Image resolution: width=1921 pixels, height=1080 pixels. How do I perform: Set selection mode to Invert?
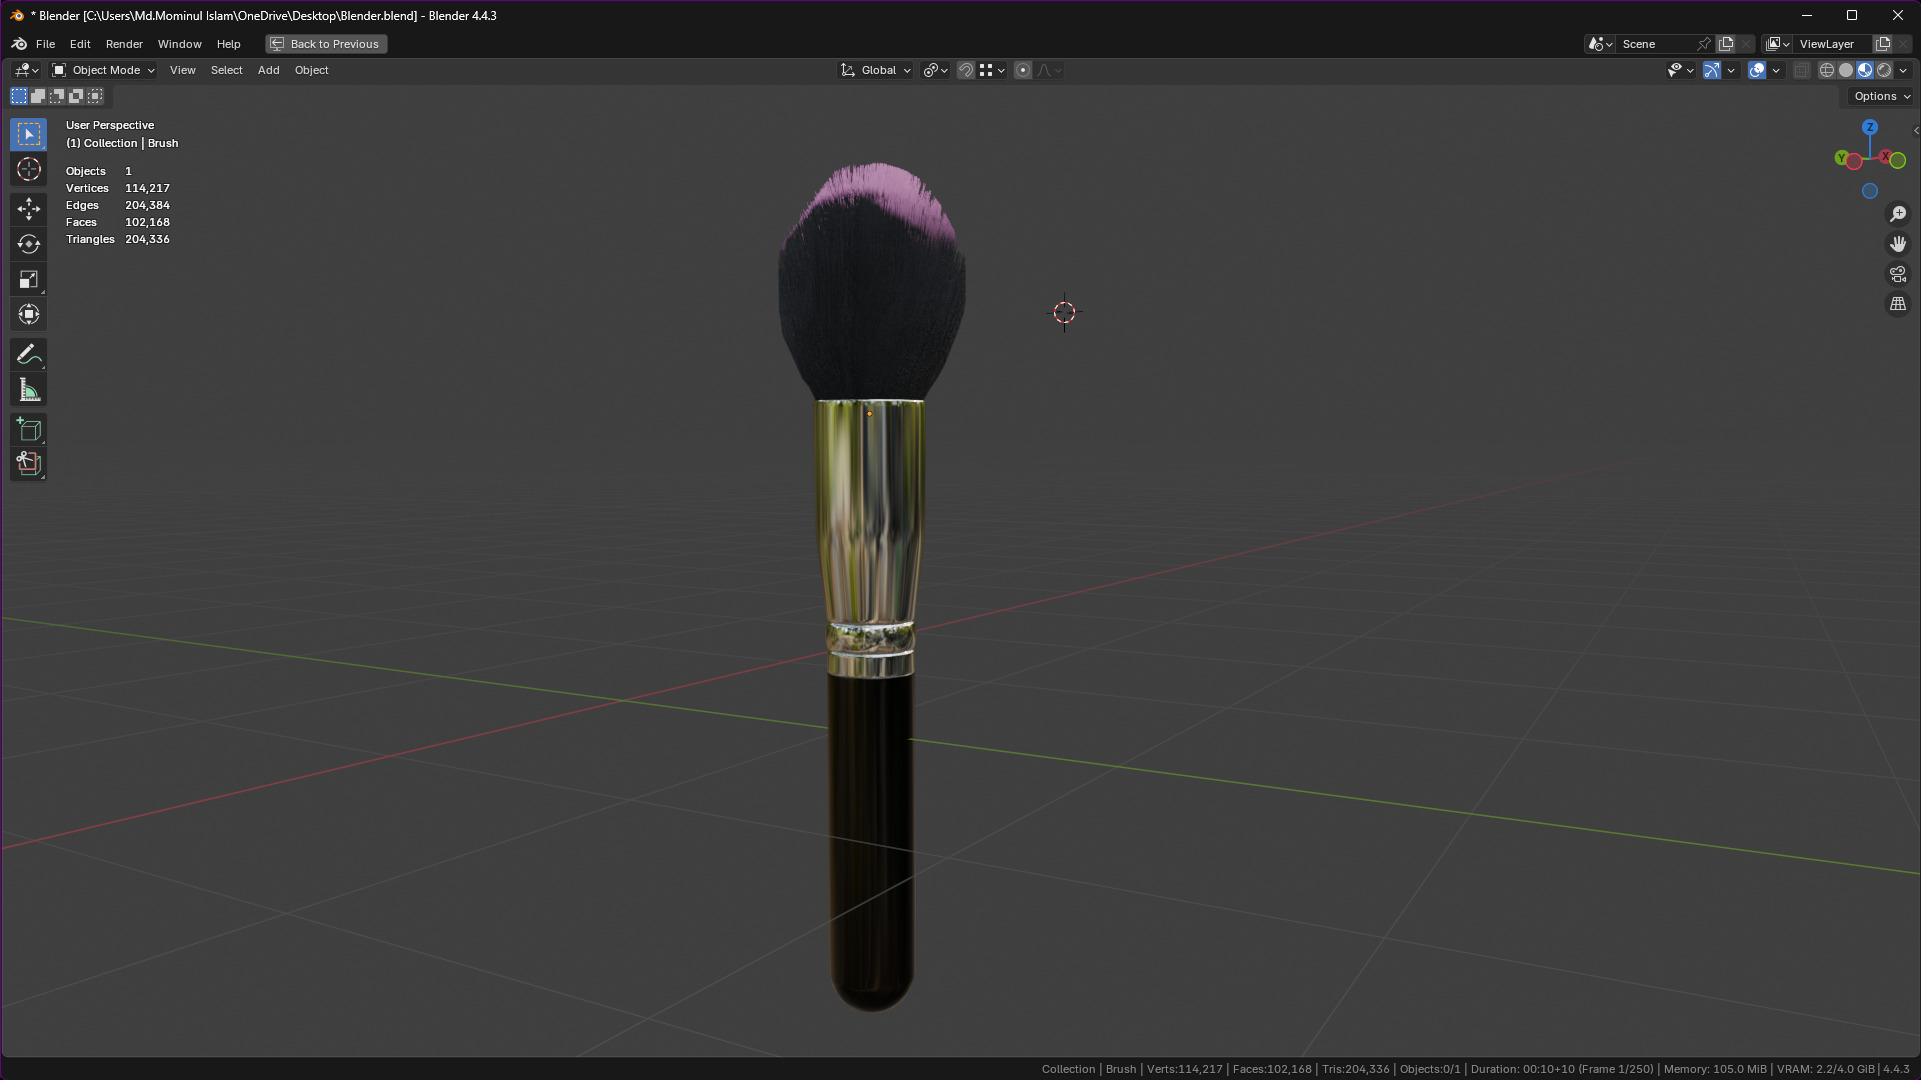coord(76,96)
